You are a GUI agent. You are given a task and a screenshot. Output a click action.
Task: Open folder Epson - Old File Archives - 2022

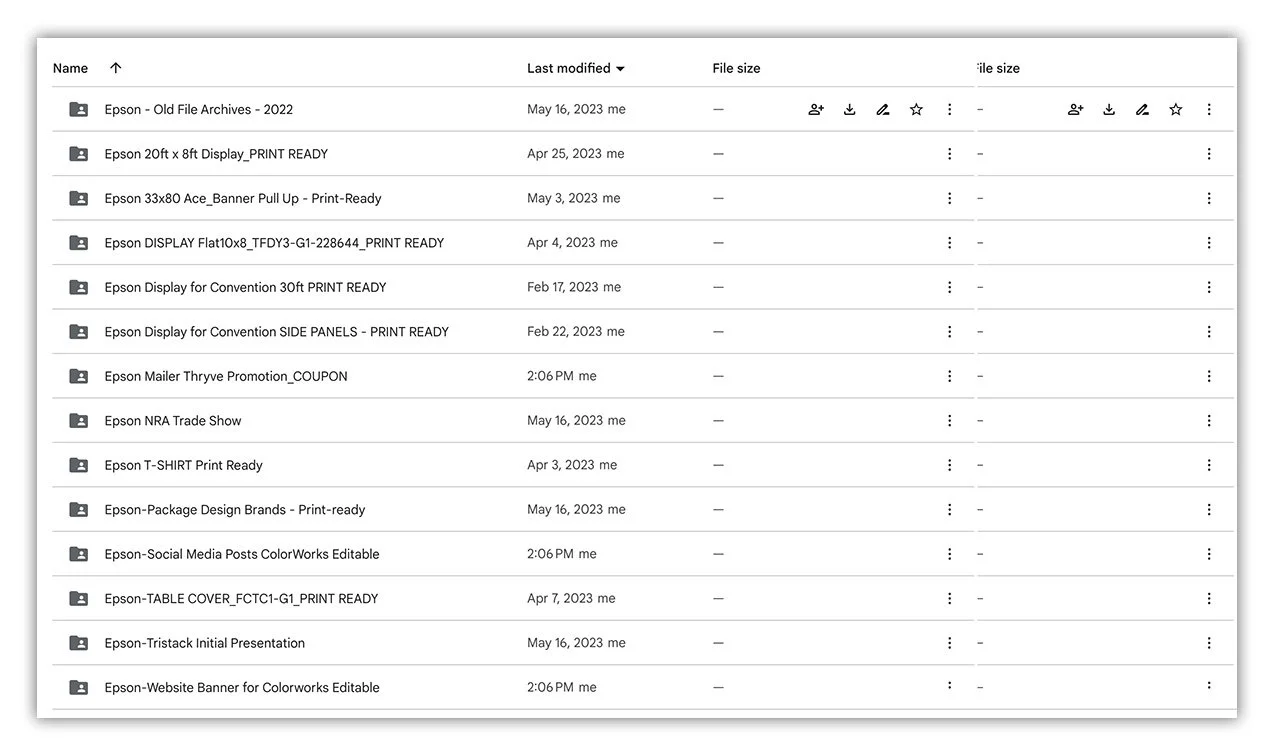(198, 110)
